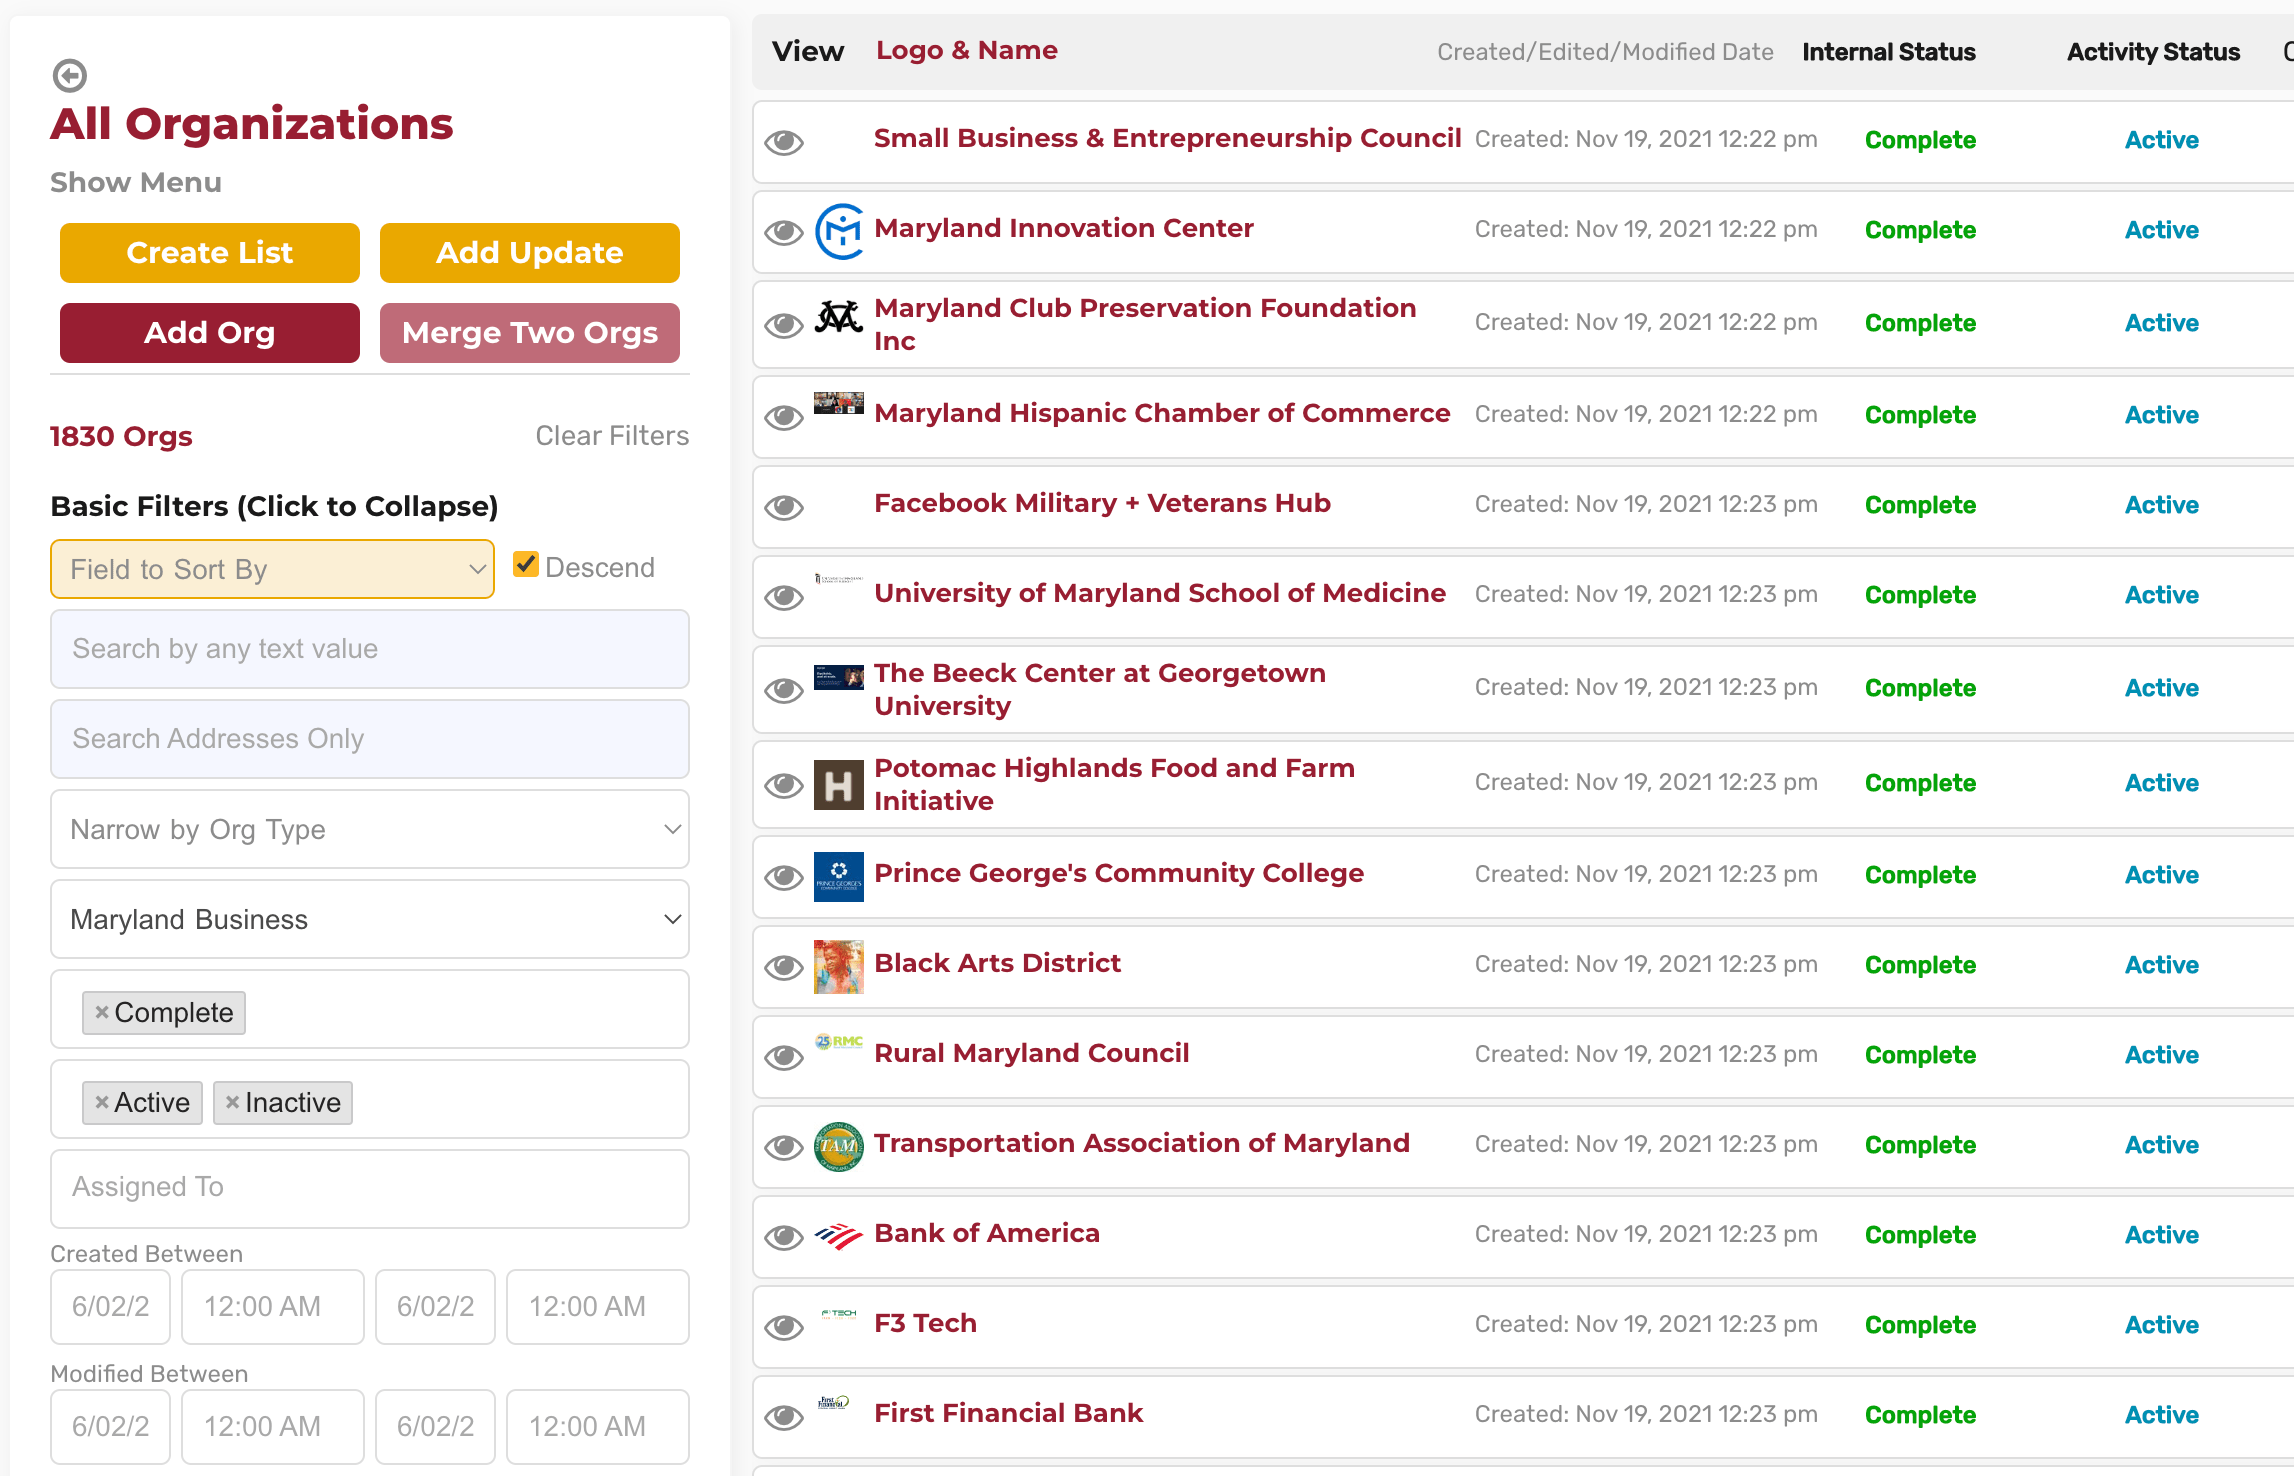Screen dimensions: 2294x1476
Task: Open Small Business & Entrepreneurship Council link
Action: [1167, 138]
